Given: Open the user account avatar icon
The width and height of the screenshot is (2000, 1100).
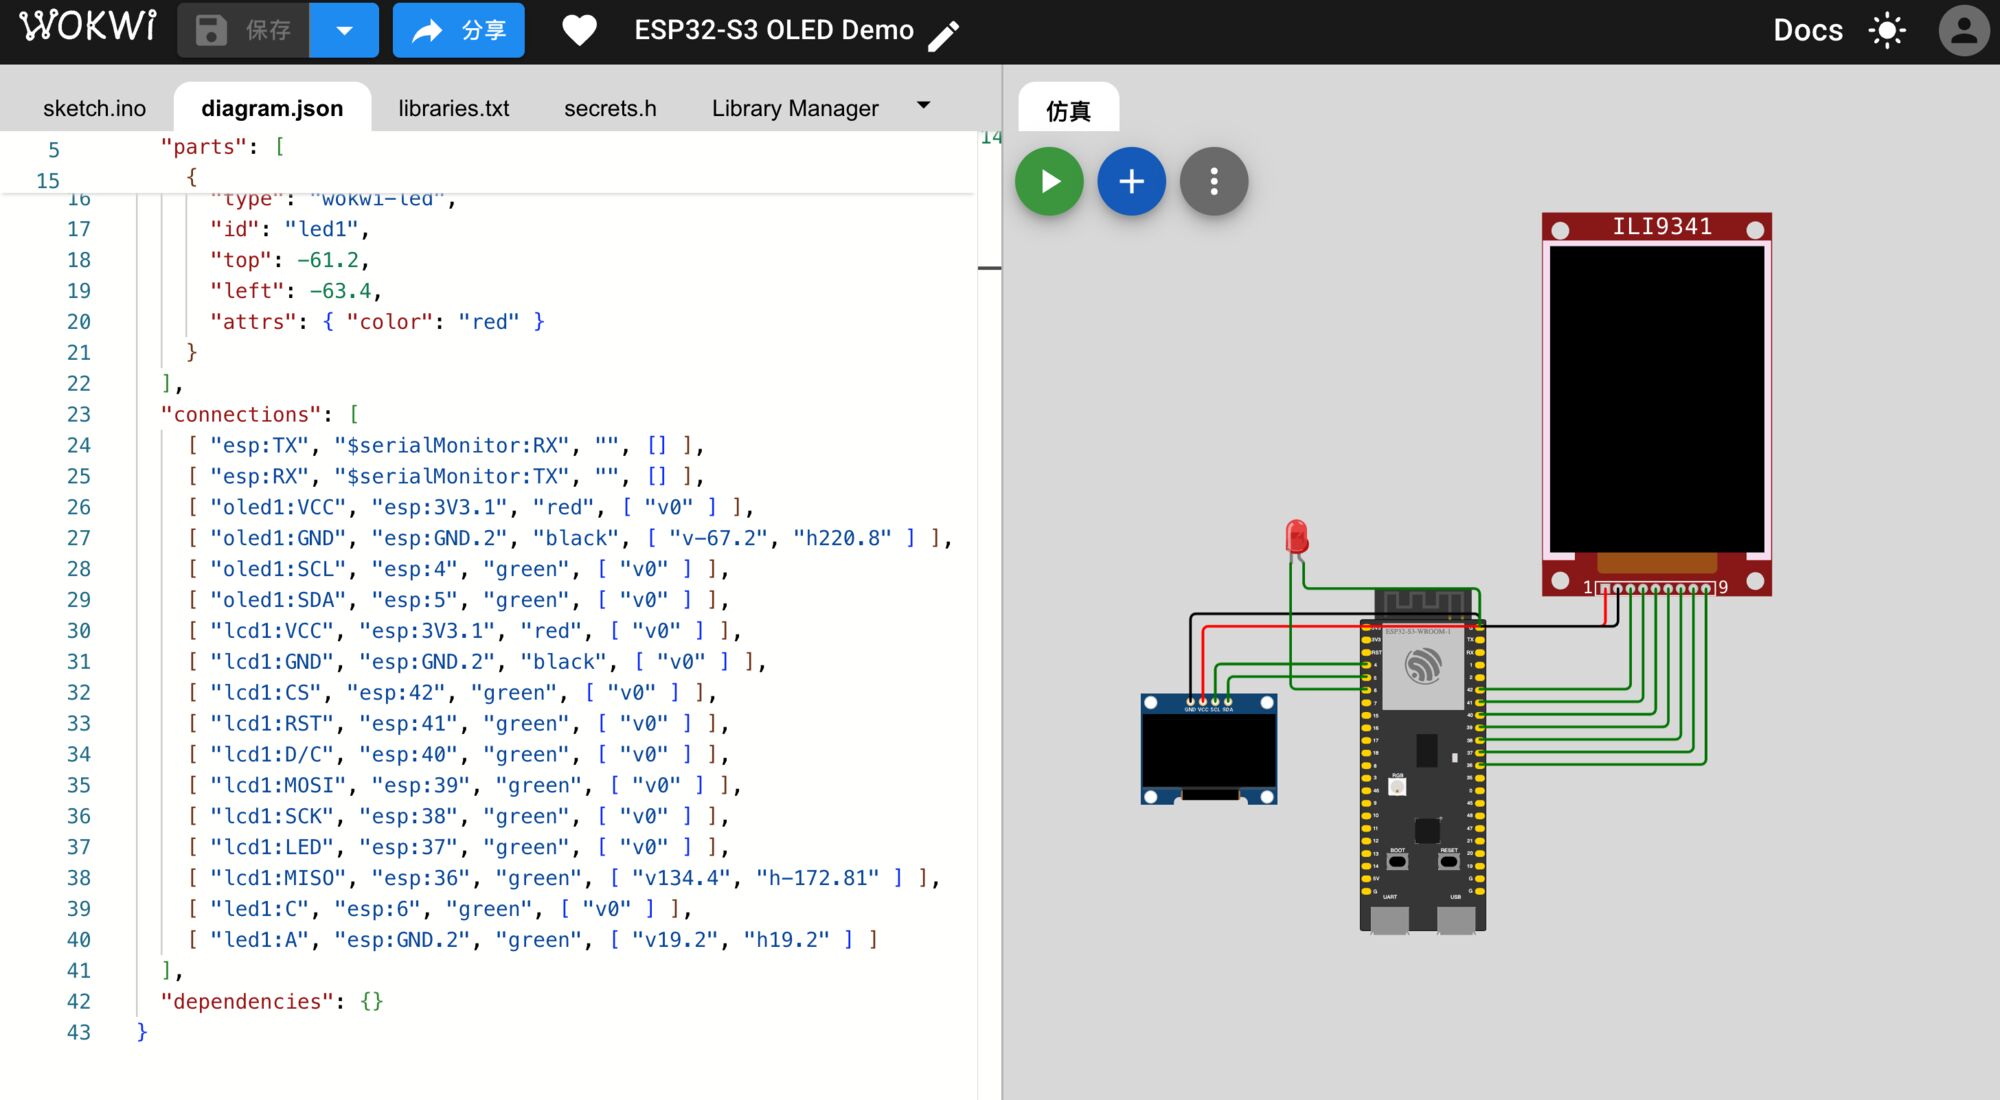Looking at the screenshot, I should 1963,30.
